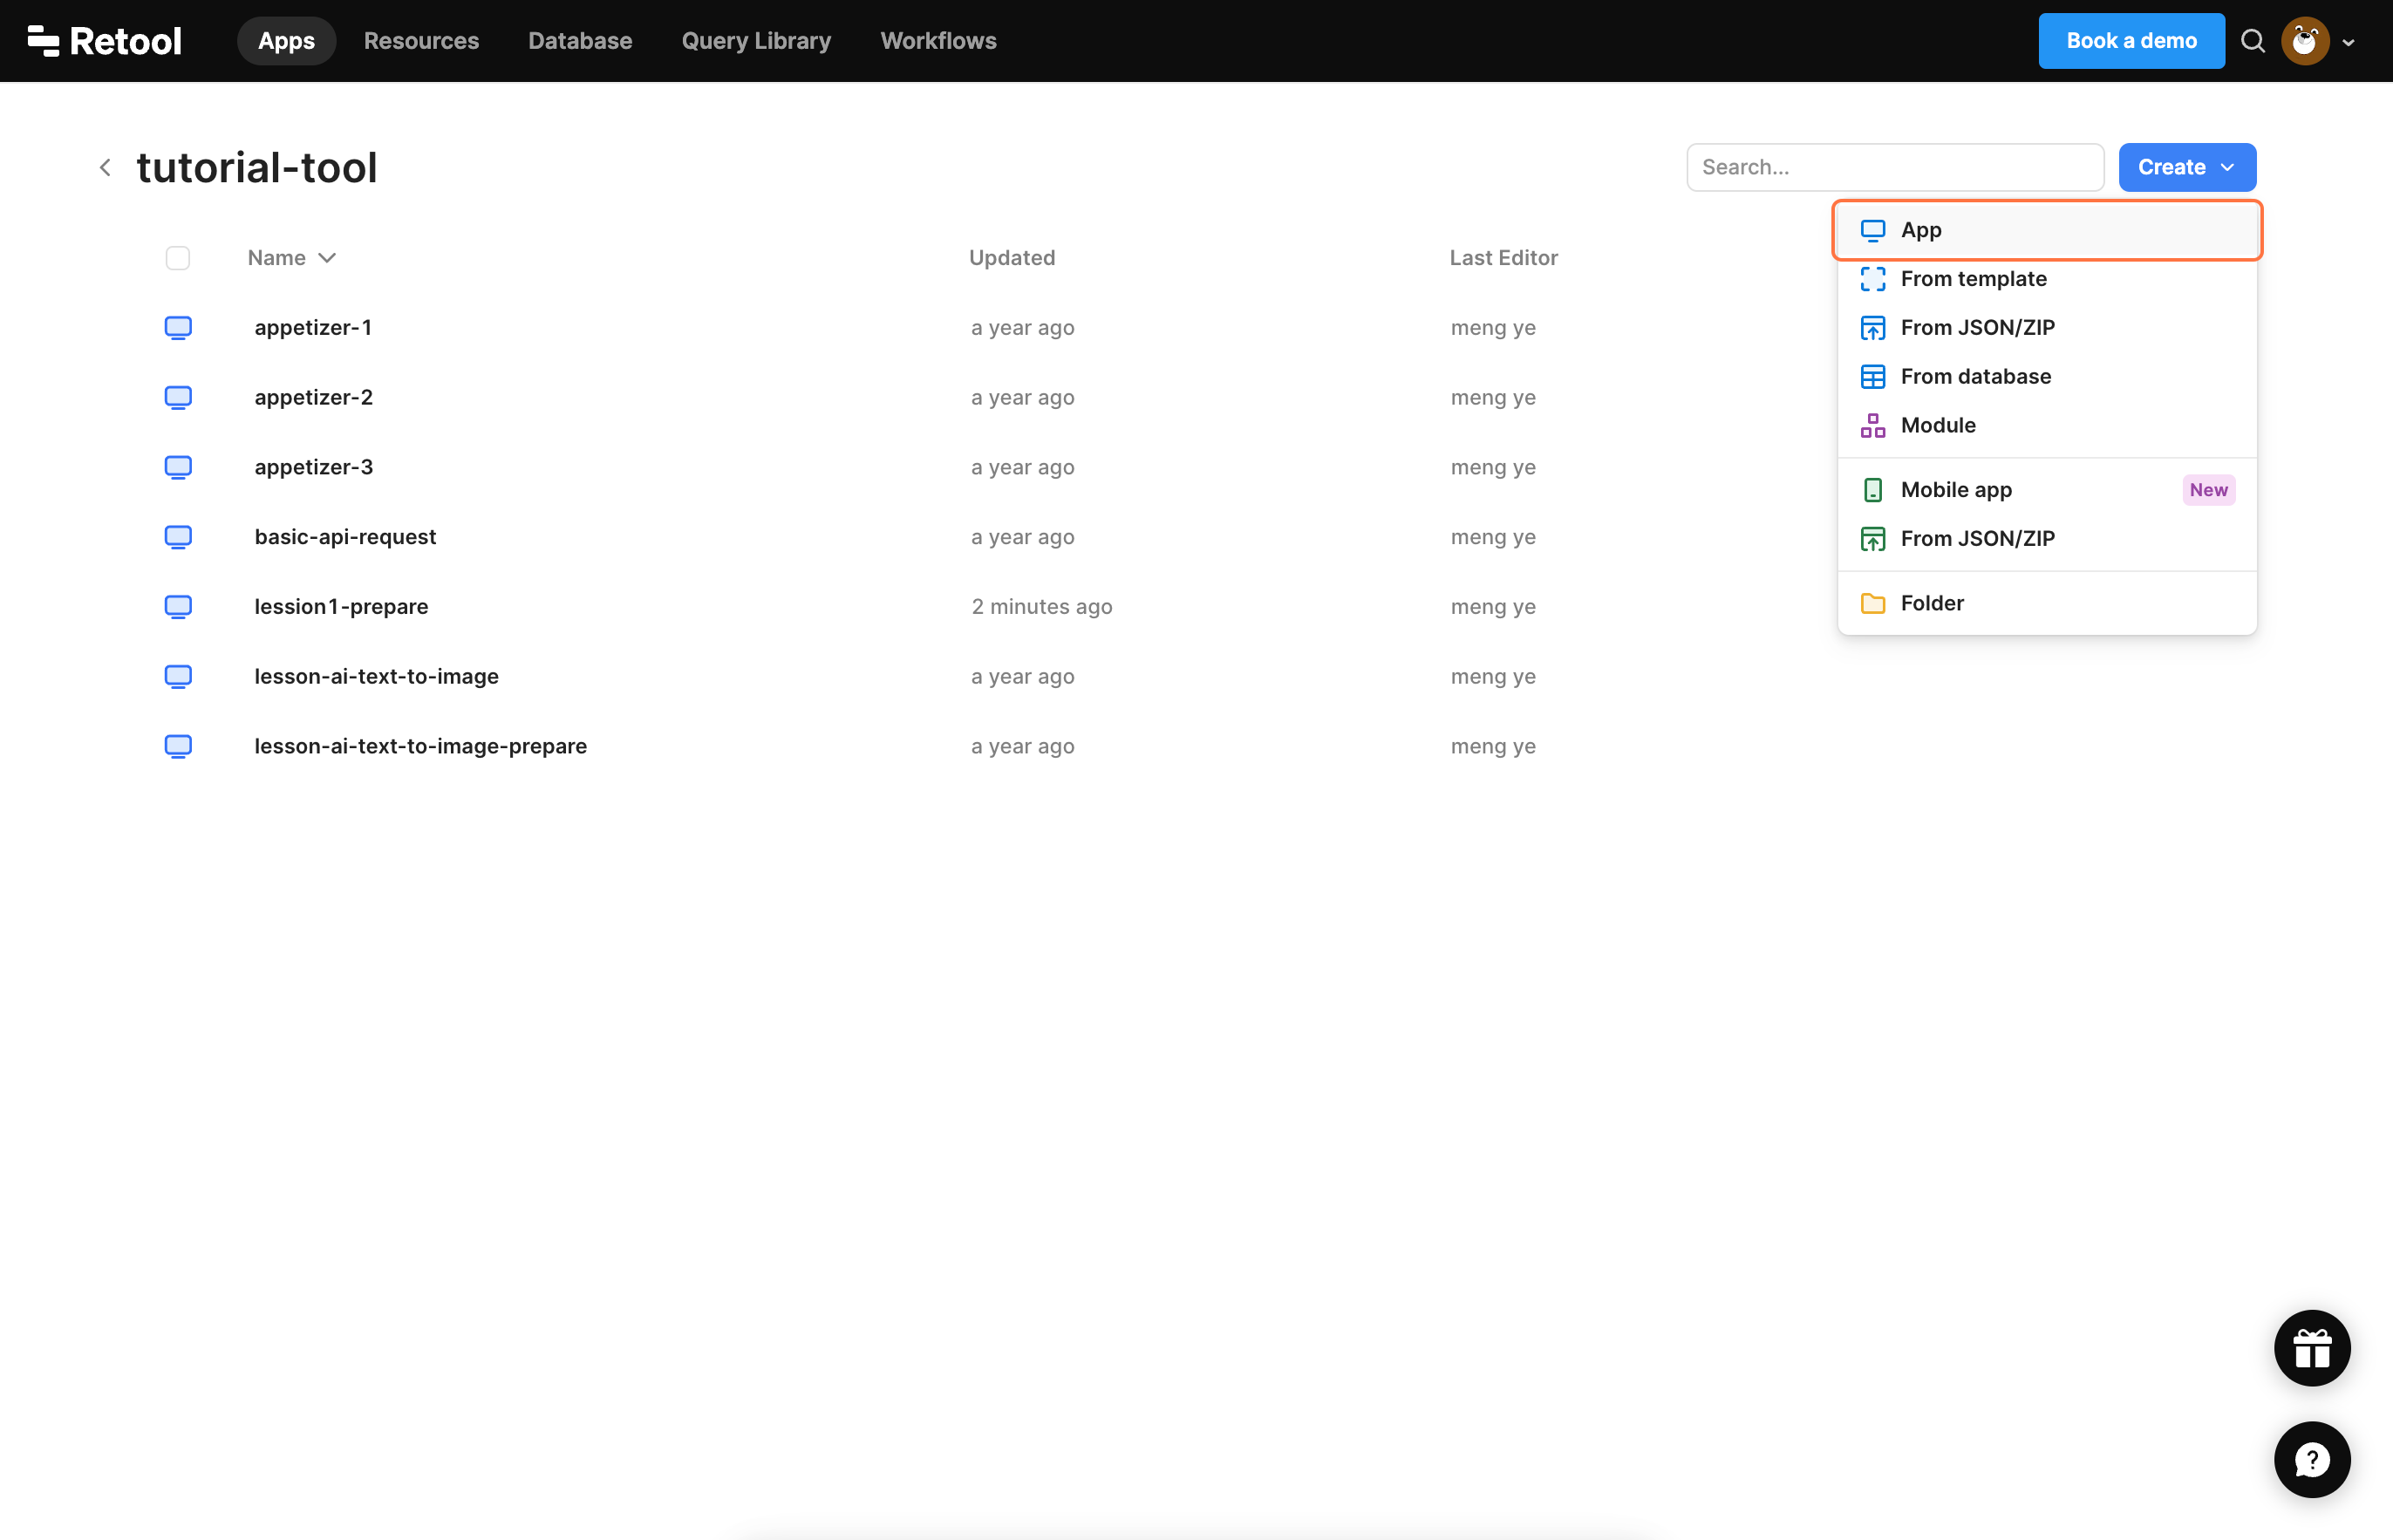The width and height of the screenshot is (2393, 1540).
Task: Open the Resources tab
Action: [x=421, y=41]
